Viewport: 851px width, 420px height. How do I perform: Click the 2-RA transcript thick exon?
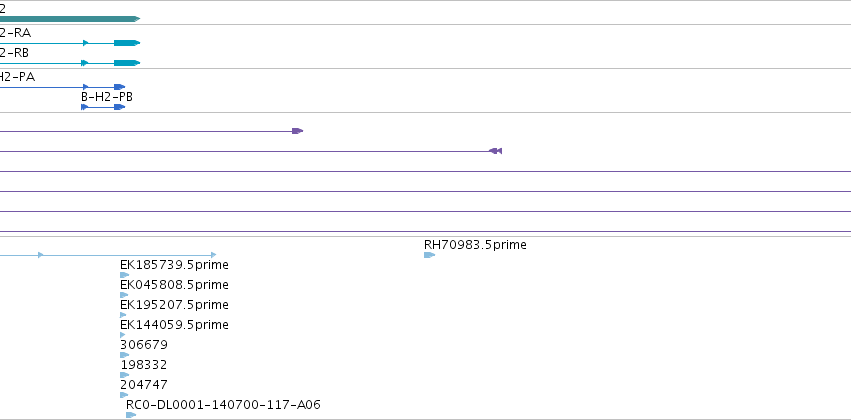[x=127, y=43]
